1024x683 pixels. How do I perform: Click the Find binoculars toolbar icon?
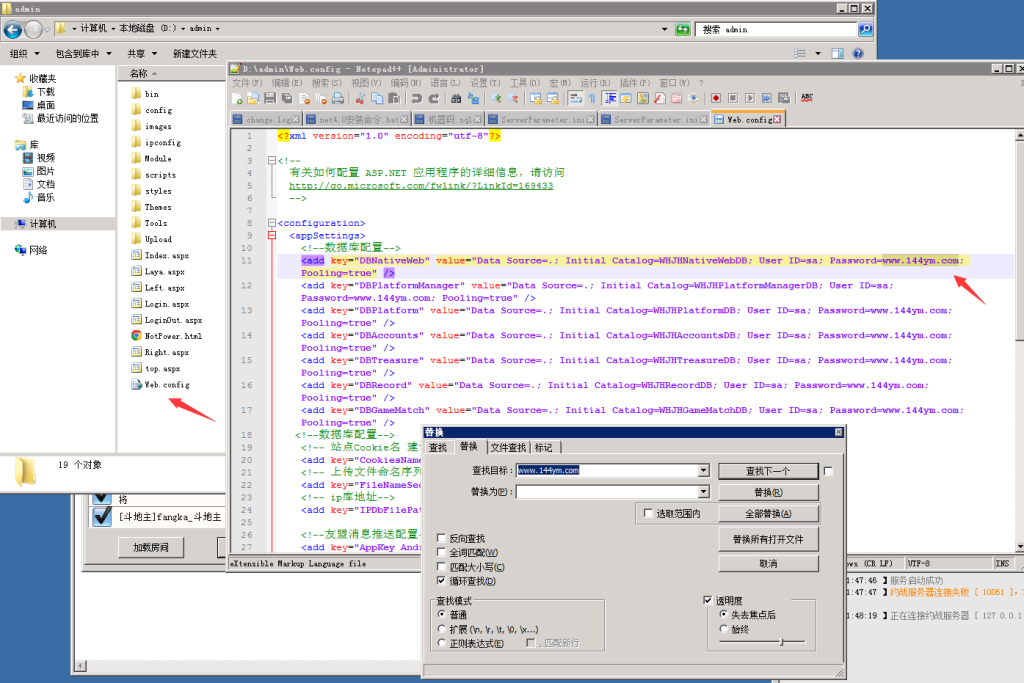pyautogui.click(x=456, y=98)
